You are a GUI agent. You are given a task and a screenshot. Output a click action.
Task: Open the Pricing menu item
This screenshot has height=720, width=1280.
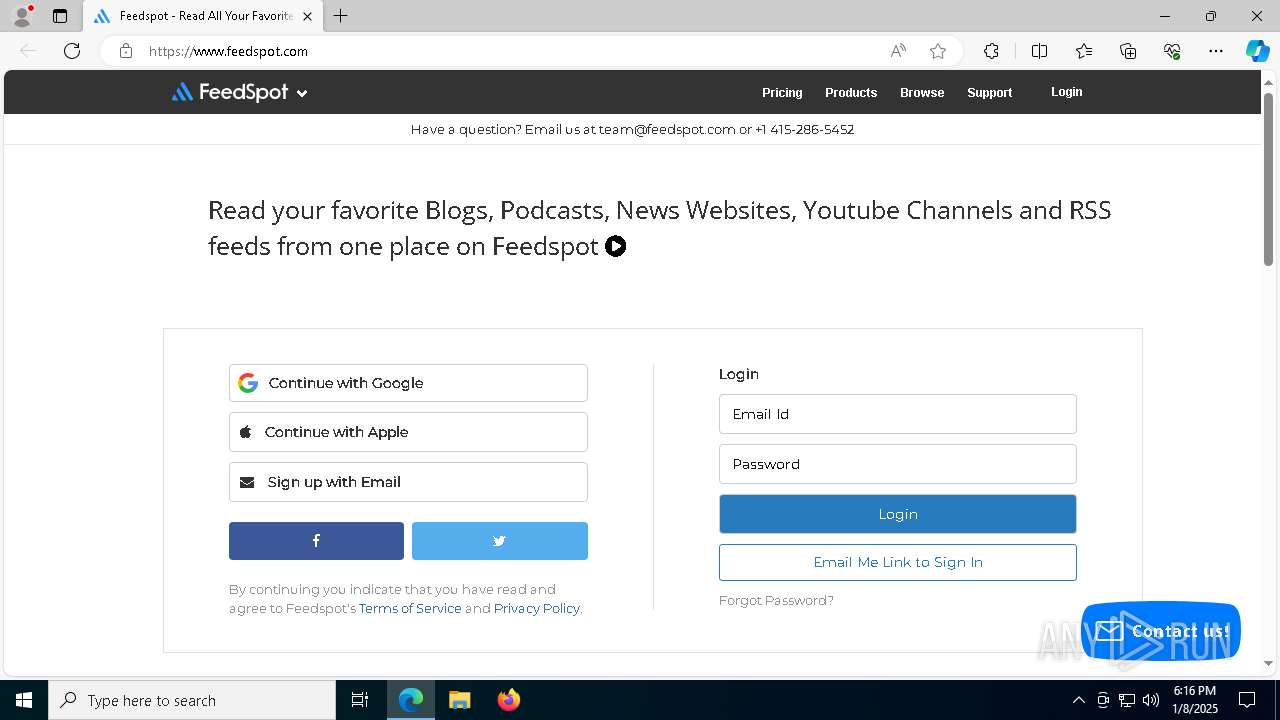(x=782, y=92)
